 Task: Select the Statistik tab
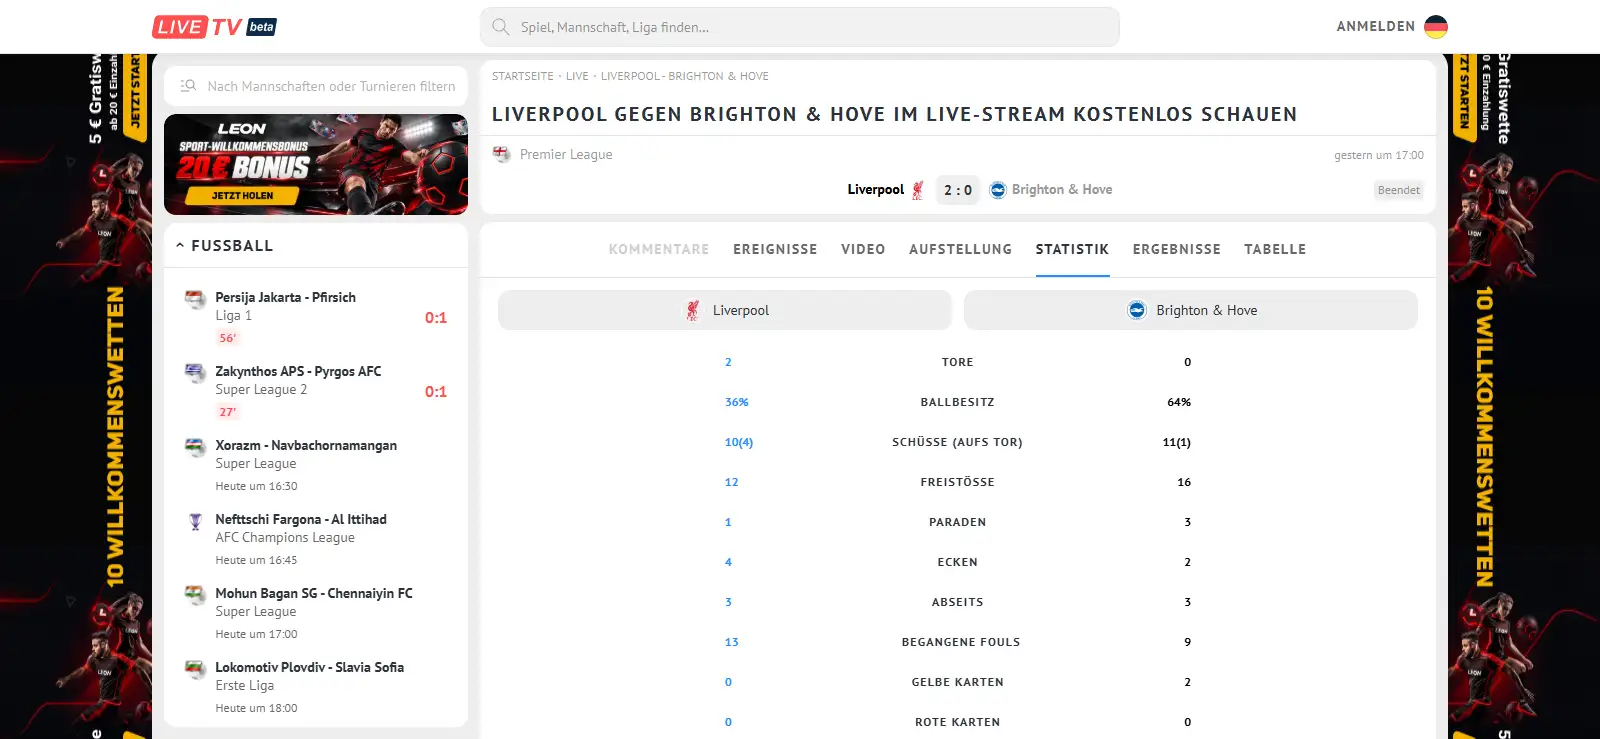(1072, 249)
